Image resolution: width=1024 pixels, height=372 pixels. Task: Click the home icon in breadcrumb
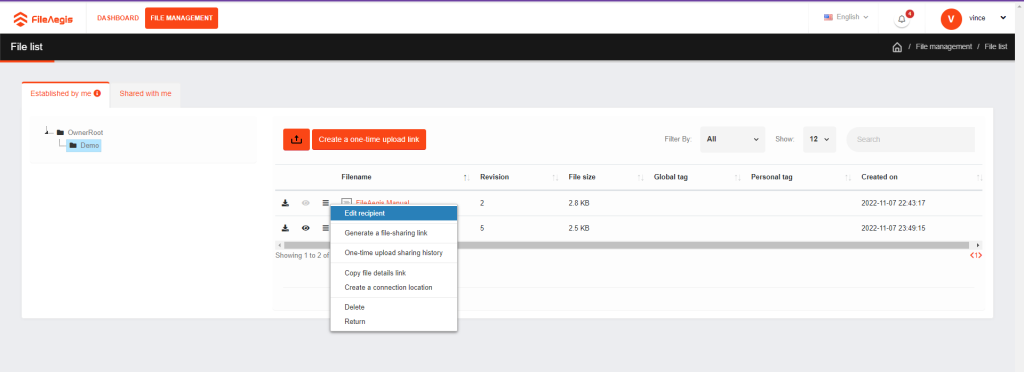tap(897, 47)
